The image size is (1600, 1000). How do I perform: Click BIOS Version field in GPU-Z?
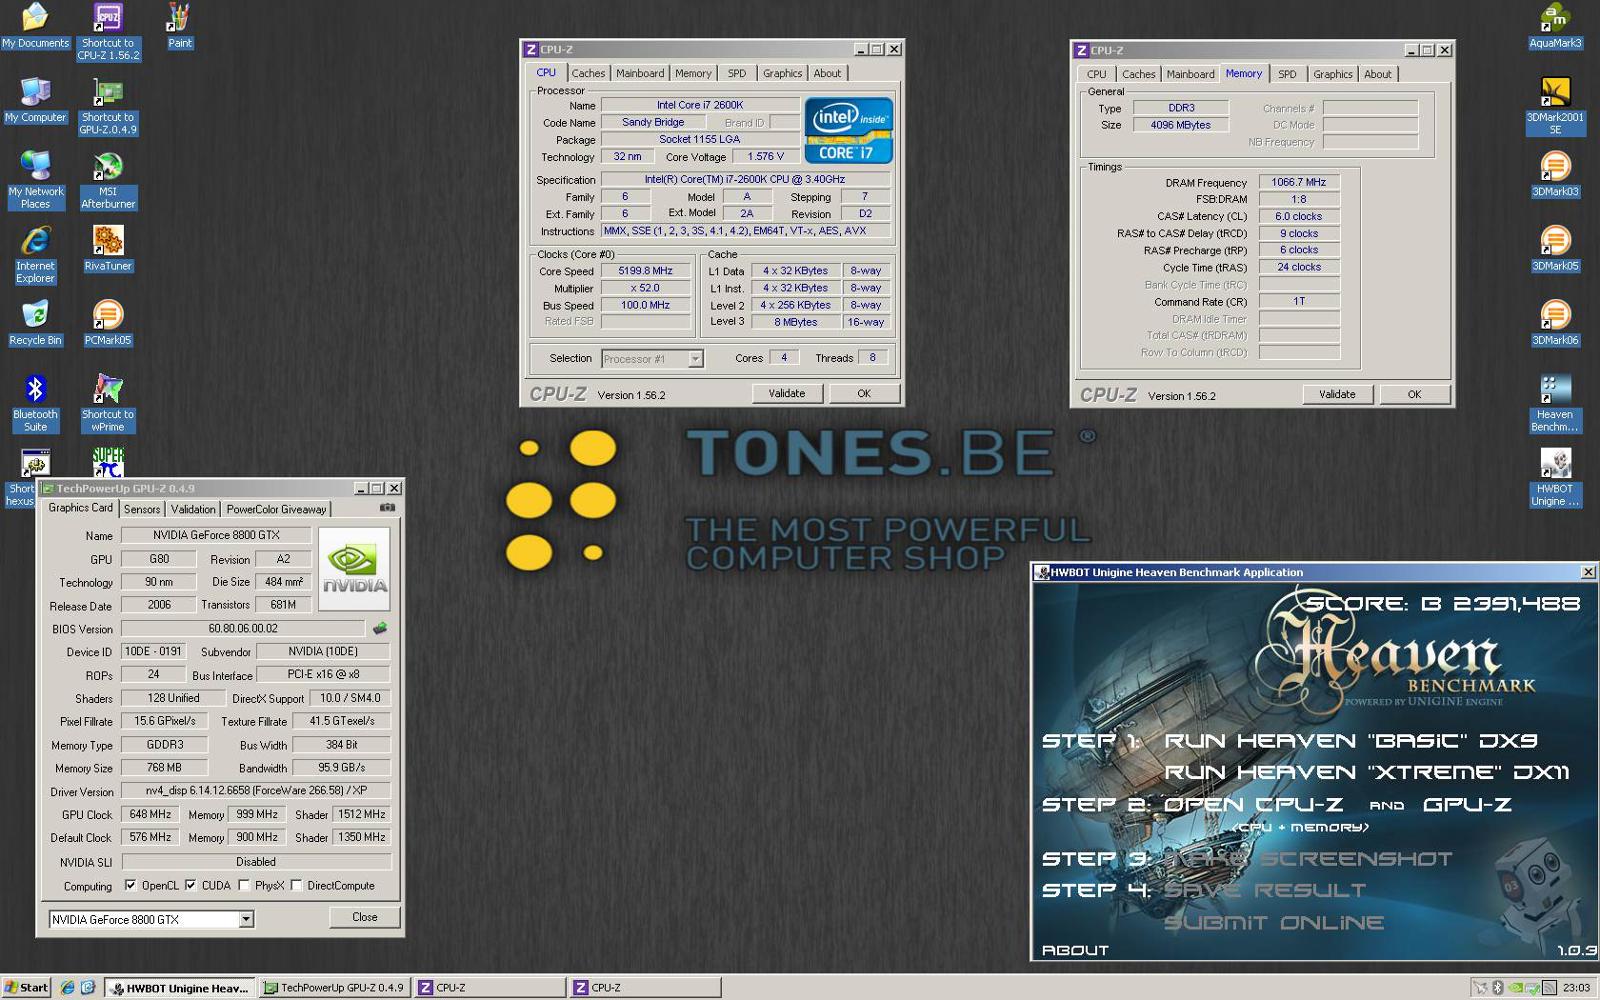tap(244, 629)
